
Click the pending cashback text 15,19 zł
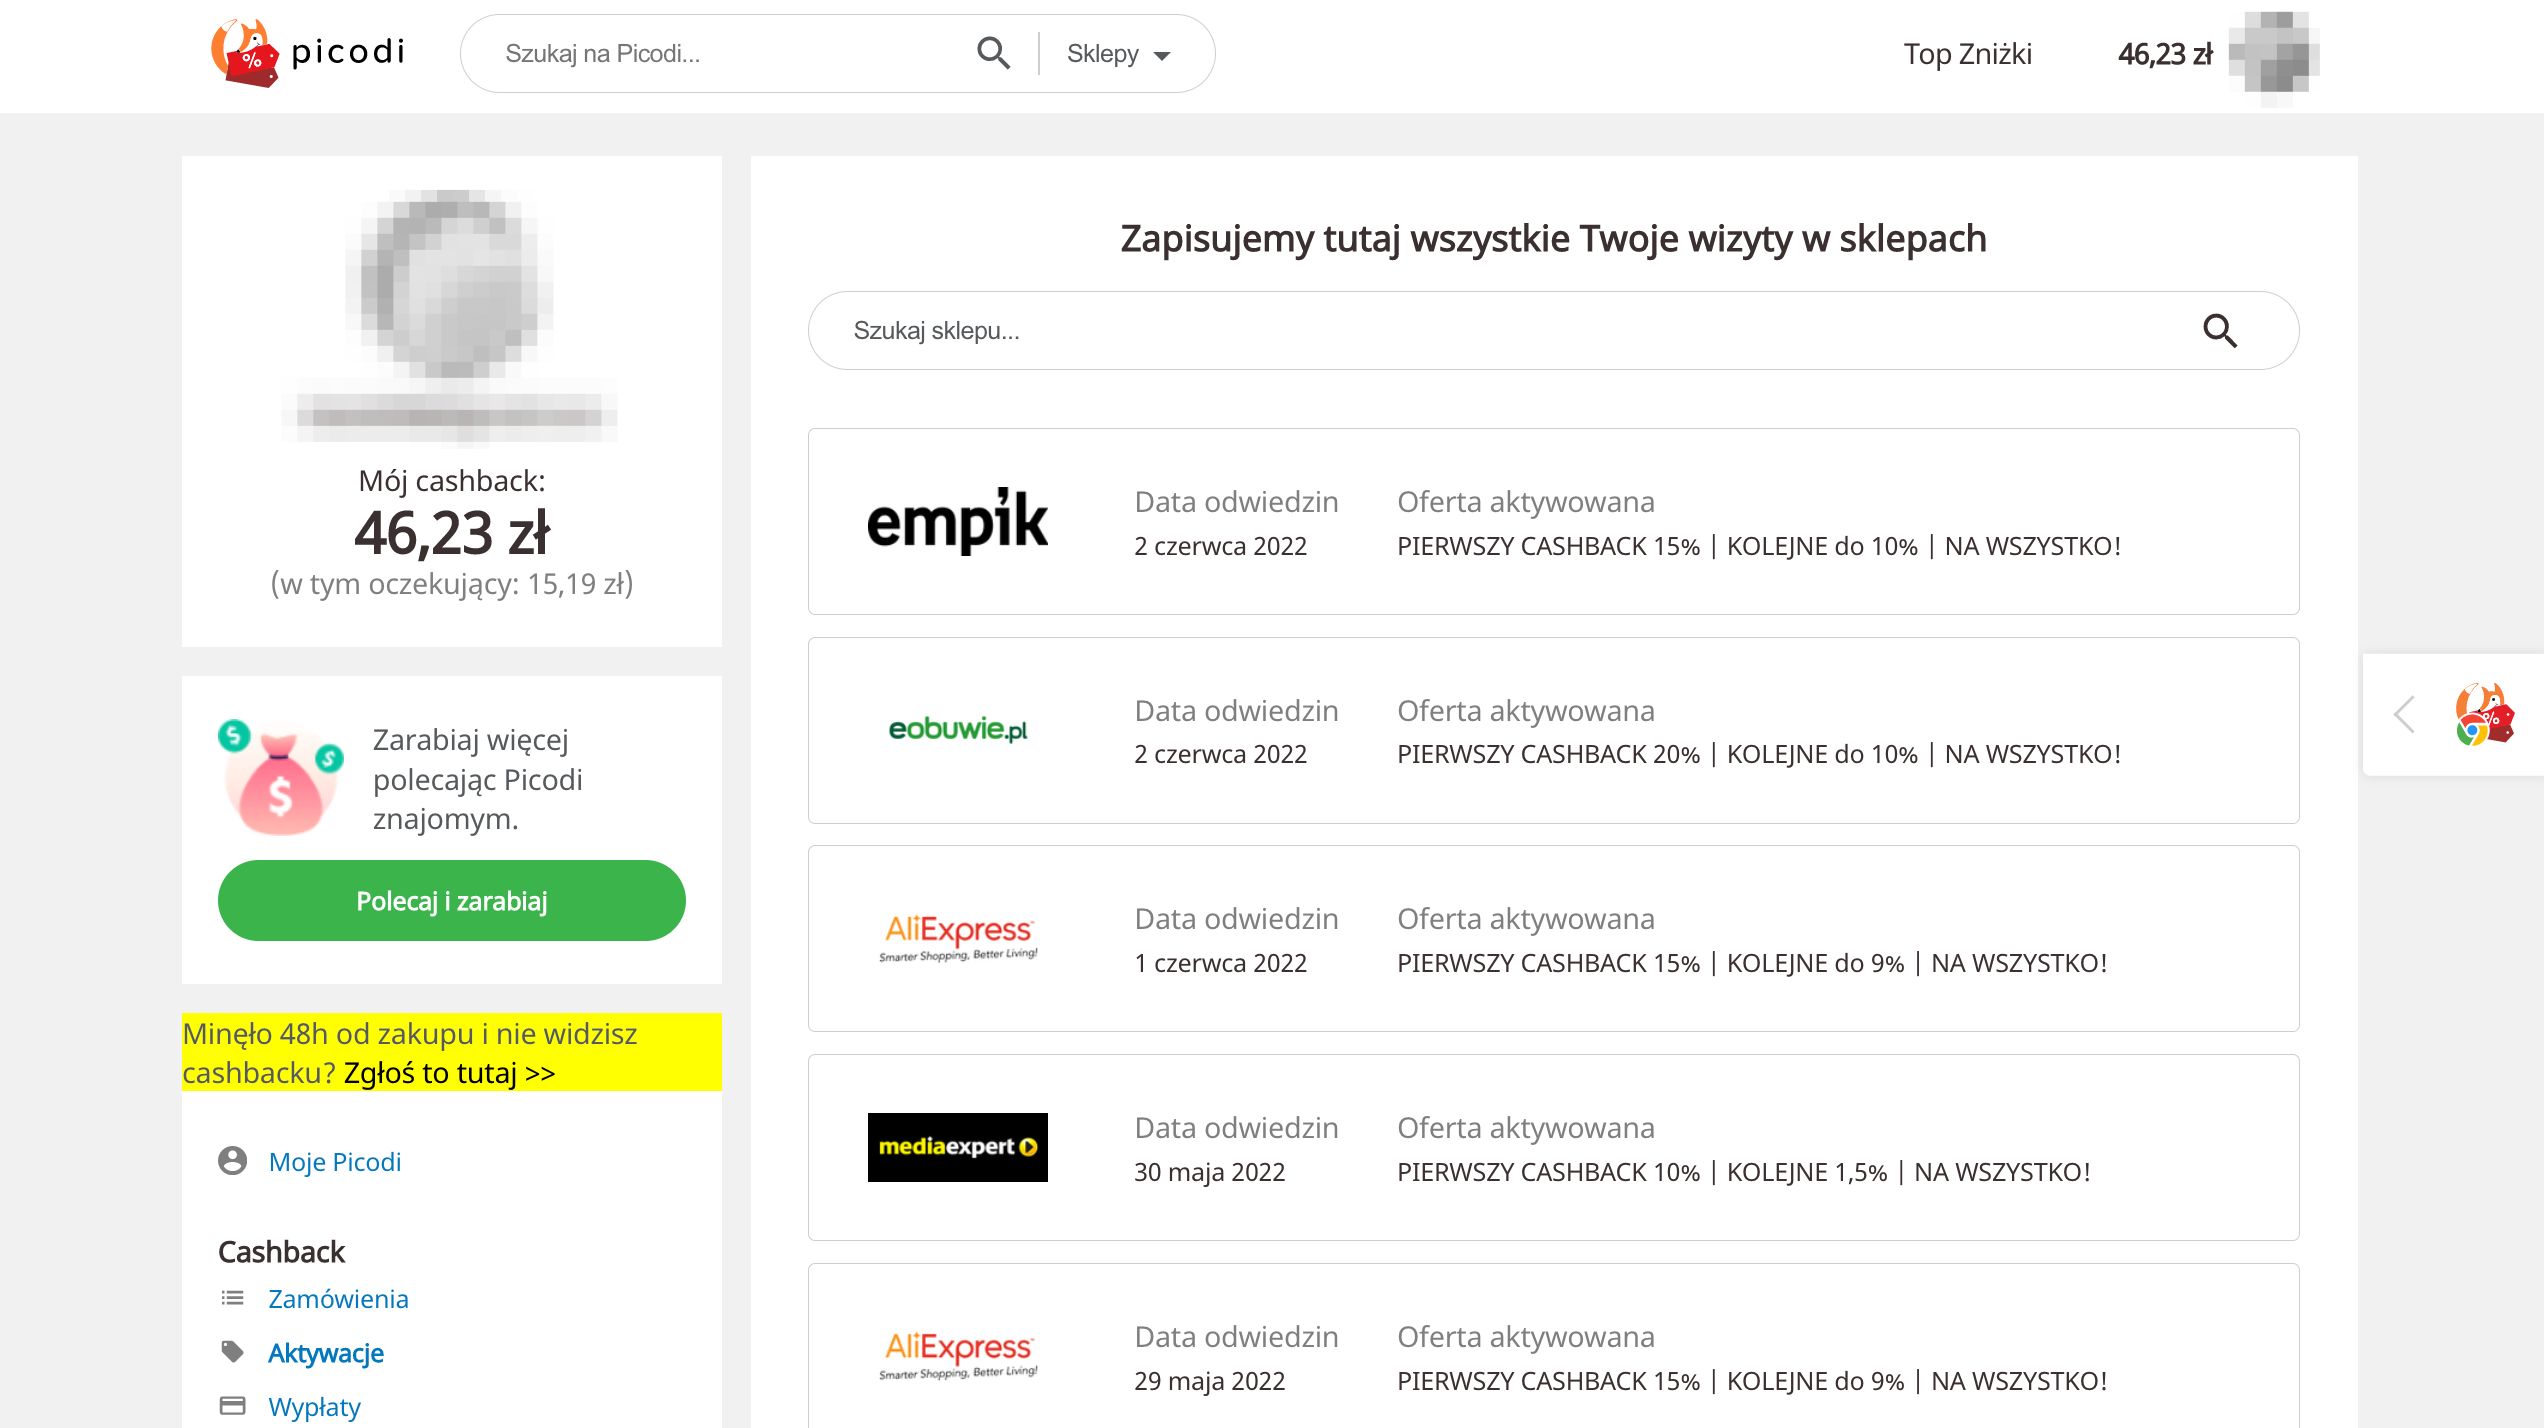point(452,584)
